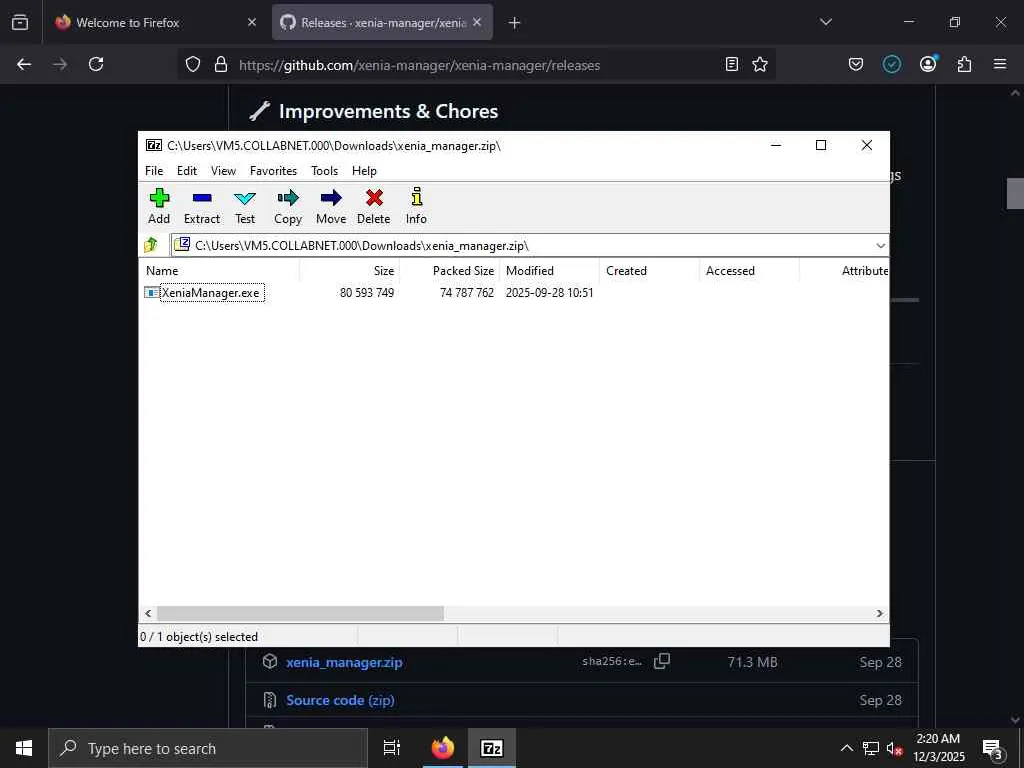Screen dimensions: 1024x768
Task: Bookmark this page with star icon
Action: tap(760, 64)
